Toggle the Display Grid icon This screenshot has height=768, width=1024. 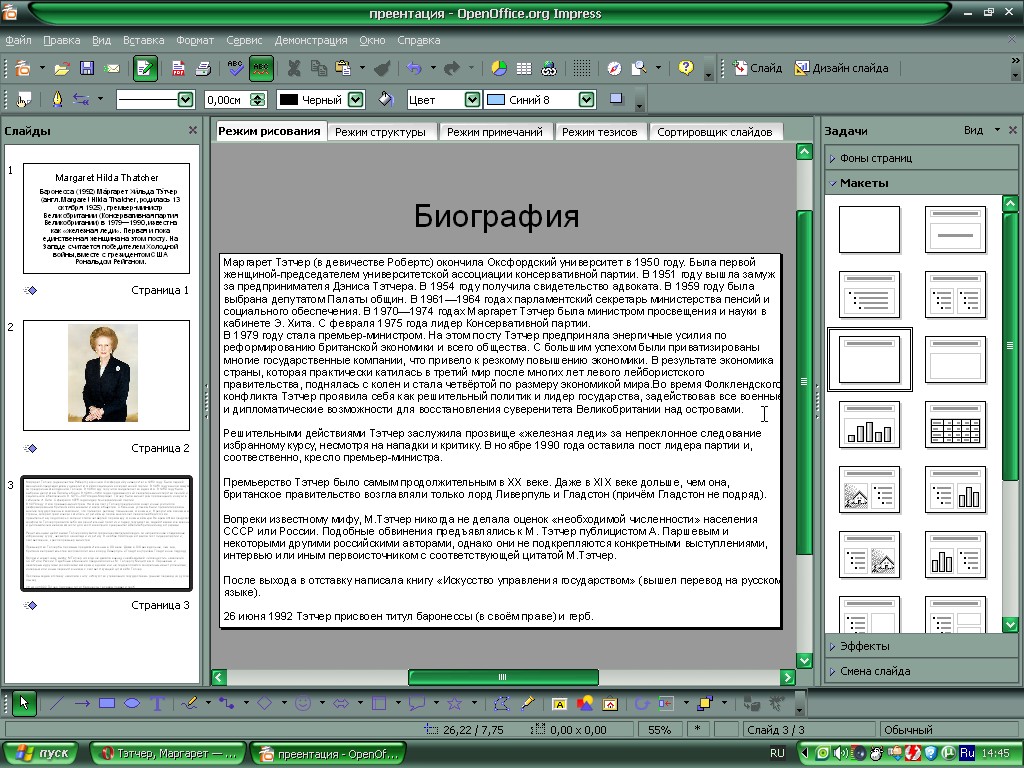(581, 68)
